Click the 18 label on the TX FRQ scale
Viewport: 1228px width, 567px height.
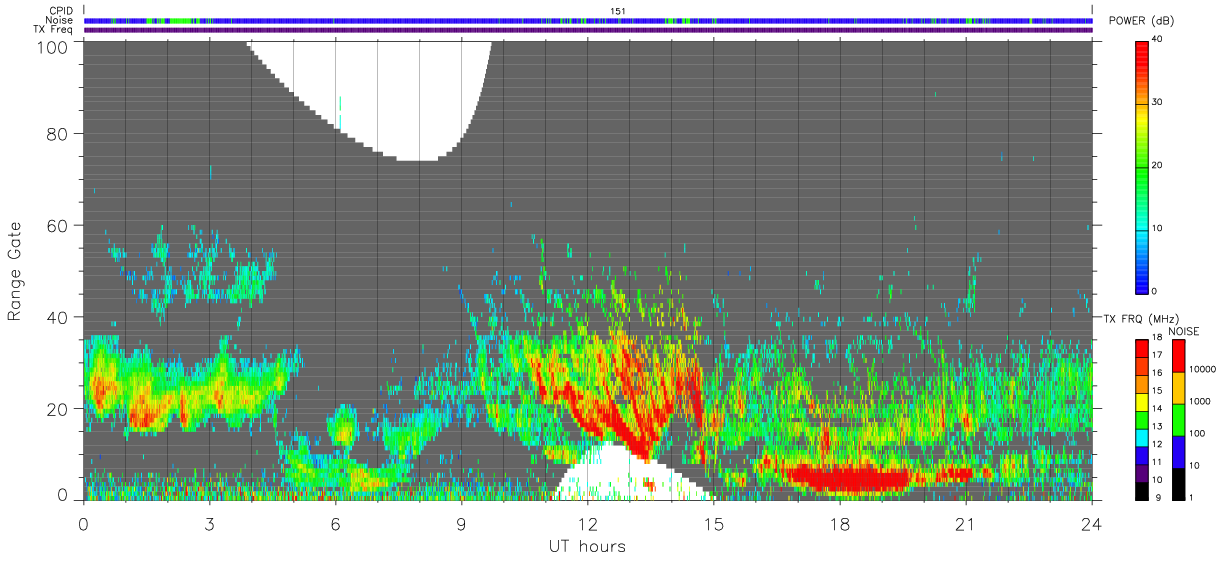coord(1157,339)
